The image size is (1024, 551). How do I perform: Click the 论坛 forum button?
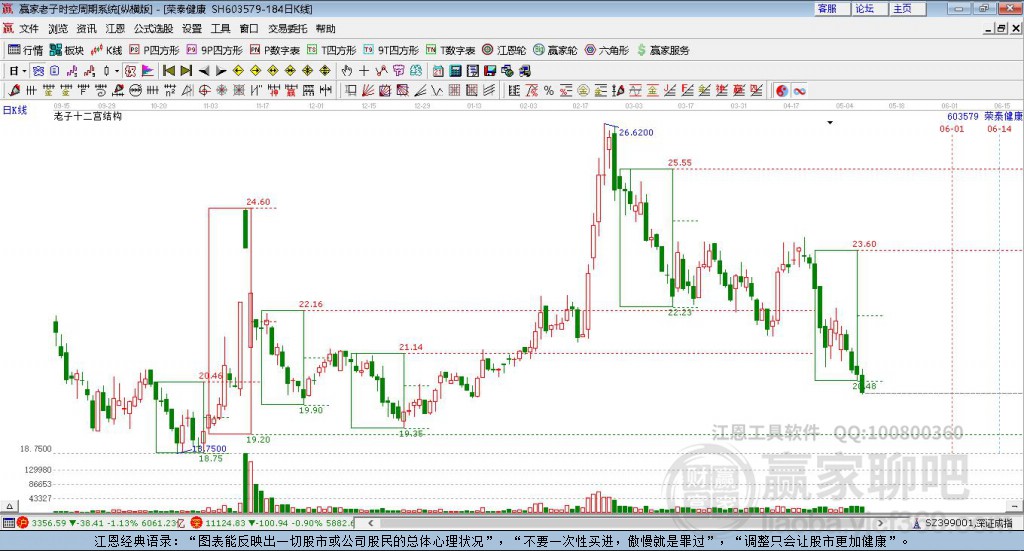[x=870, y=8]
